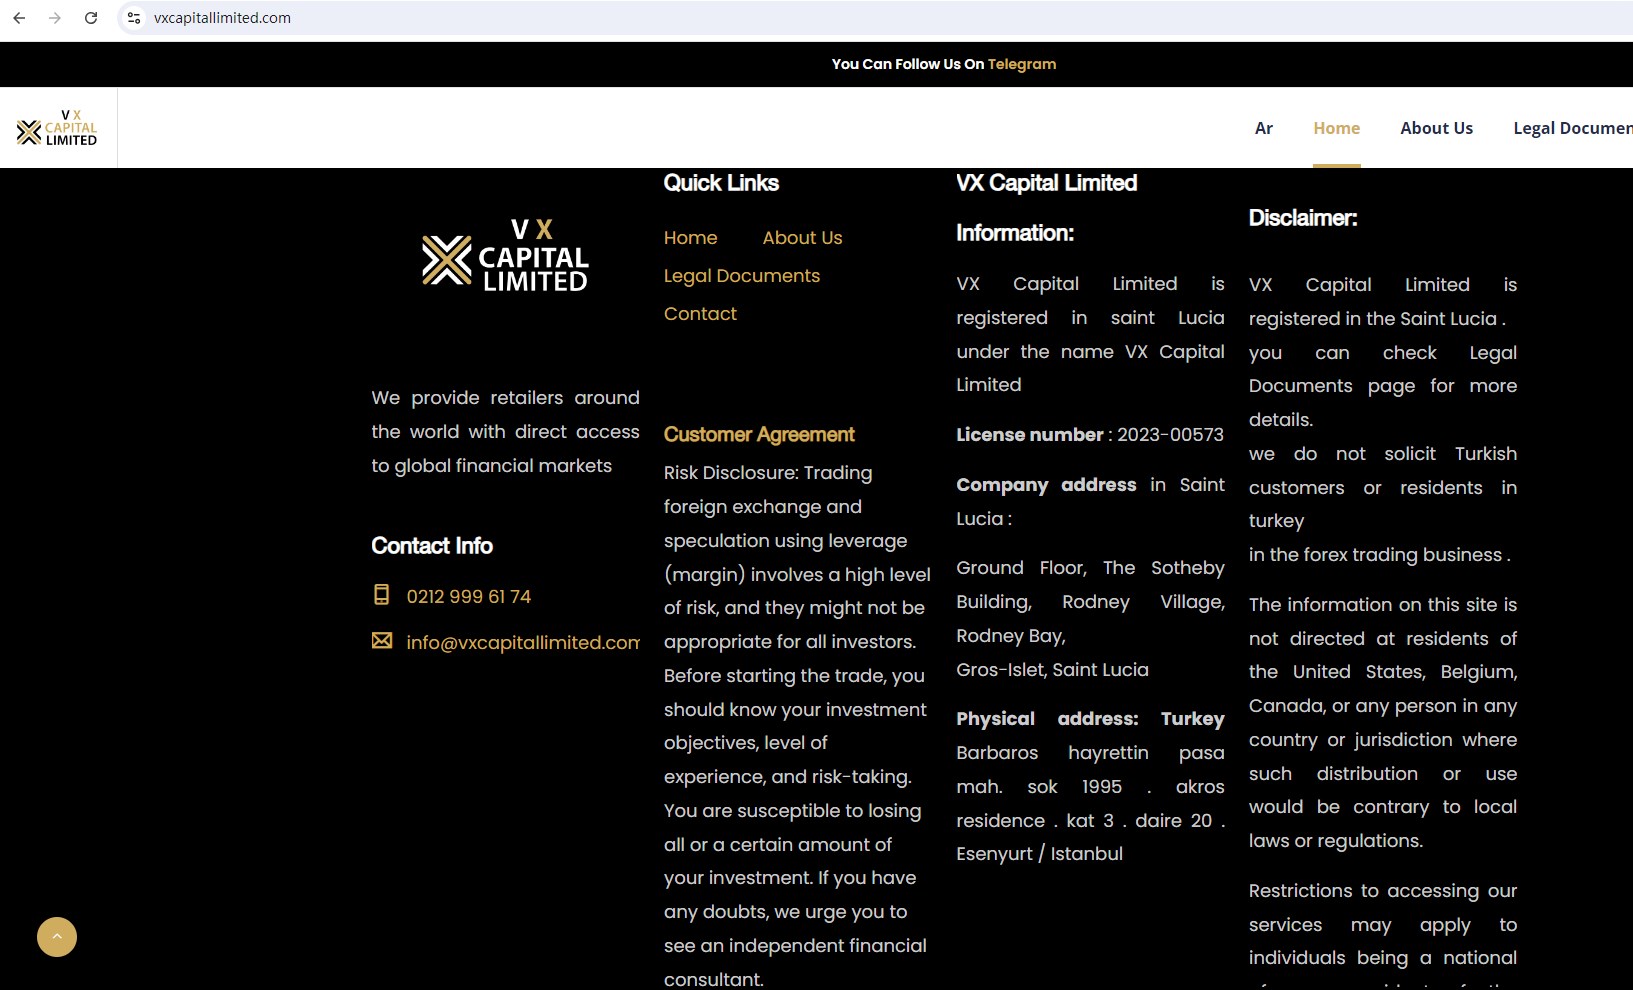Click the phone icon beside the number

click(381, 595)
